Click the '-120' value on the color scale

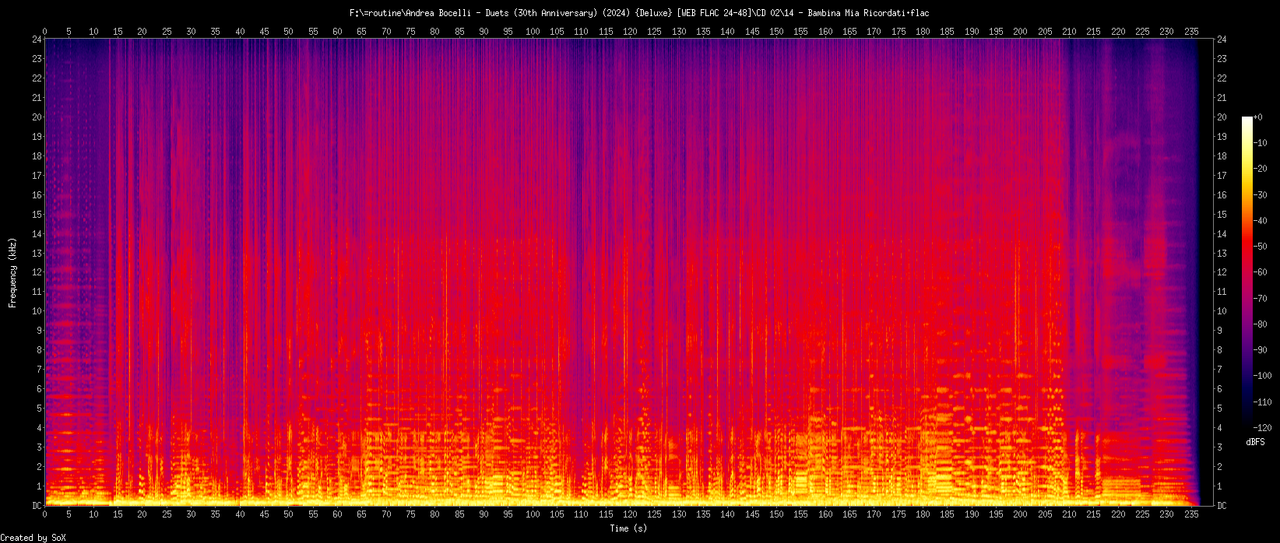pyautogui.click(x=1265, y=428)
